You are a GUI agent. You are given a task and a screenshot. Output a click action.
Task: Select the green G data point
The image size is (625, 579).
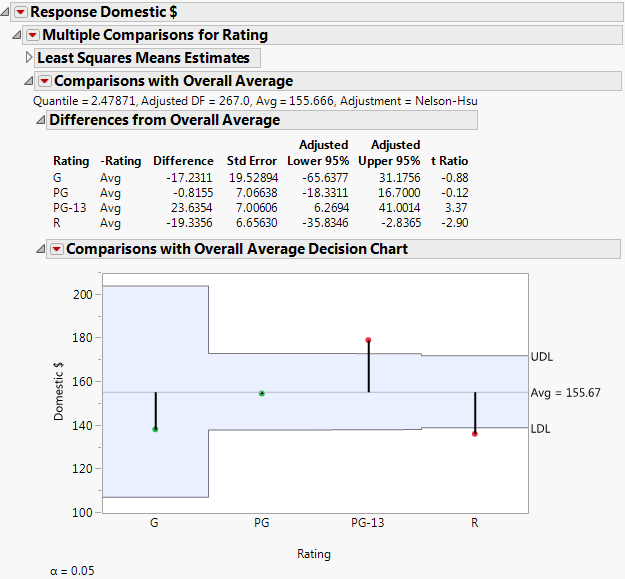pos(155,429)
